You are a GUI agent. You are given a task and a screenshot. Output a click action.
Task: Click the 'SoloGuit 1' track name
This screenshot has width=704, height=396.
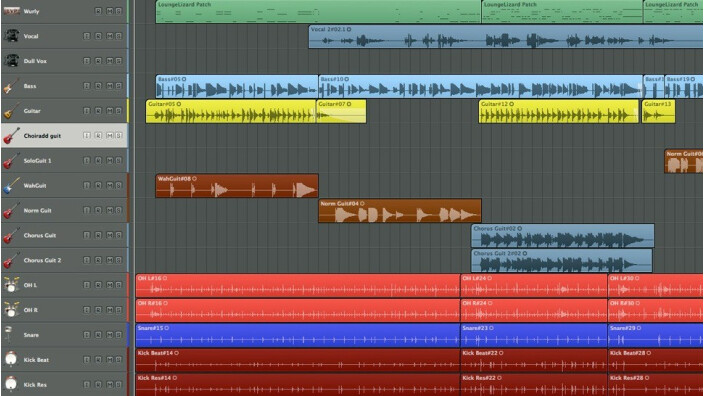(37, 161)
